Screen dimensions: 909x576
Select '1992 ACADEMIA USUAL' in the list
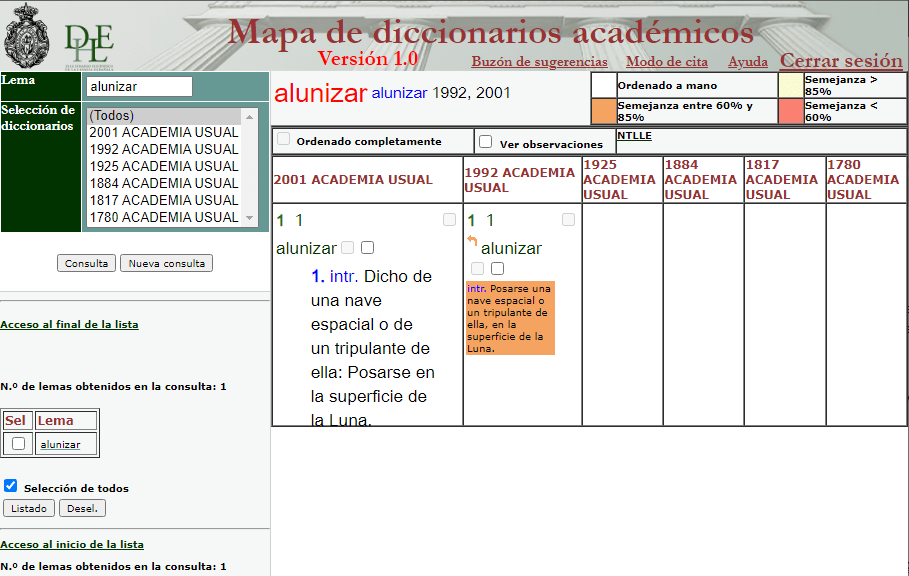click(x=164, y=149)
